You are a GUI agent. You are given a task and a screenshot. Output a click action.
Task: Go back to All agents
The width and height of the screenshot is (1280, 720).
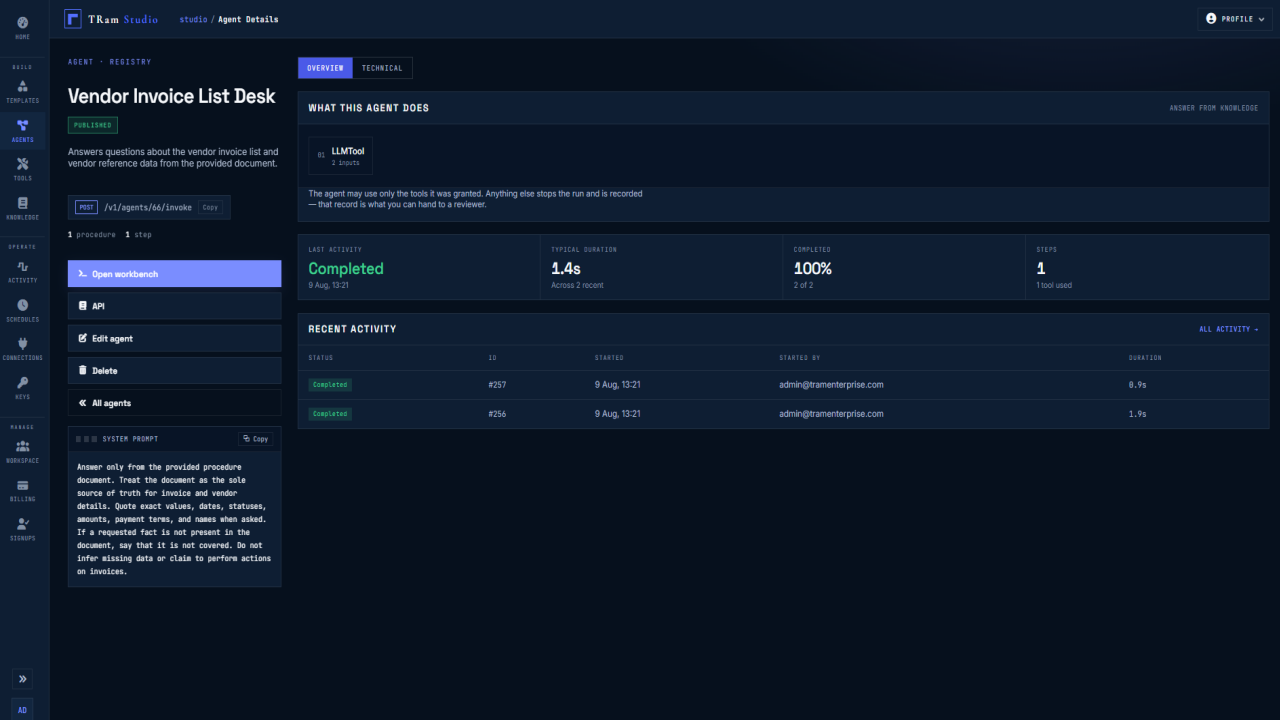pos(174,403)
